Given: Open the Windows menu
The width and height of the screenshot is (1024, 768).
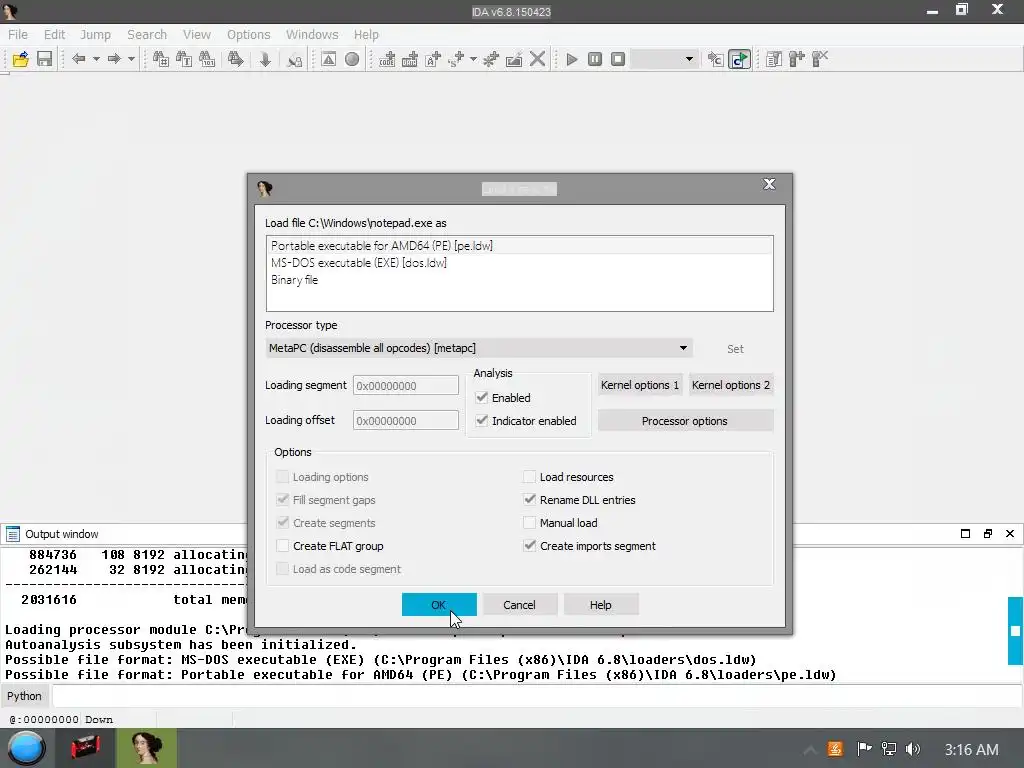Looking at the screenshot, I should (312, 35).
